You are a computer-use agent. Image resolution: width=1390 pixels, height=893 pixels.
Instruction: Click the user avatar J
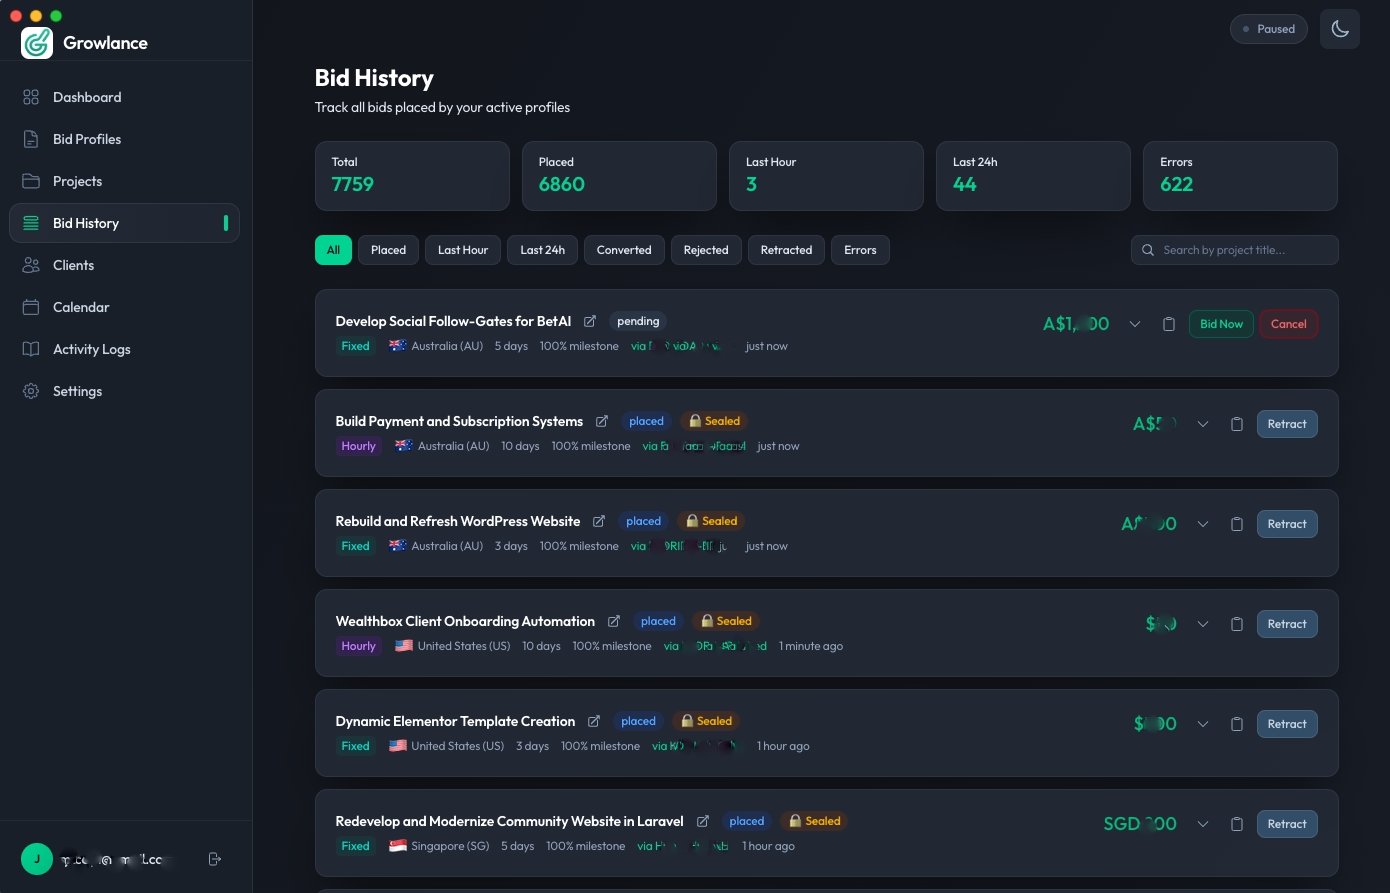(x=37, y=859)
